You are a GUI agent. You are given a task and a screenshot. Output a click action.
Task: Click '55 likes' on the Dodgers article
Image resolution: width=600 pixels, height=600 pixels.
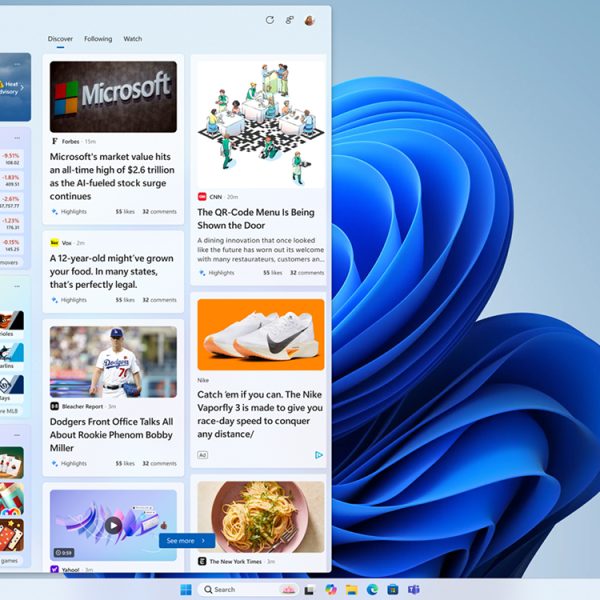click(x=125, y=463)
